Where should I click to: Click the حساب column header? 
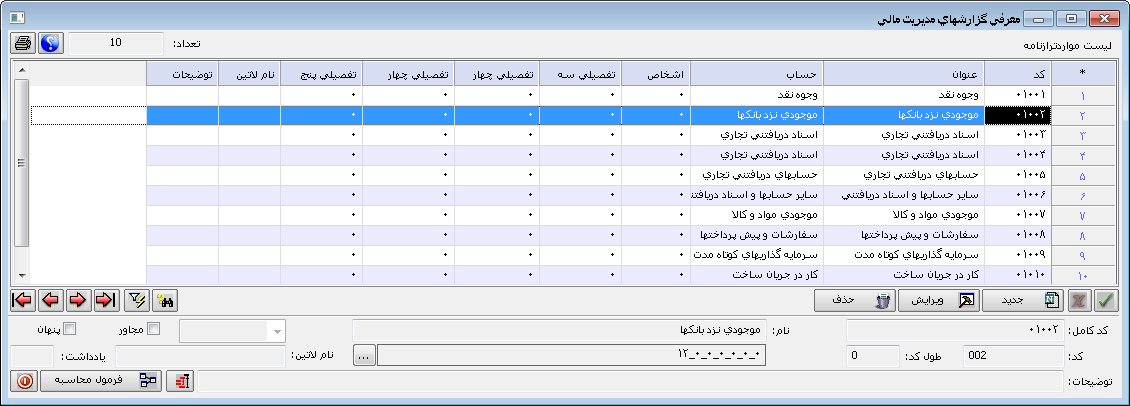click(757, 73)
